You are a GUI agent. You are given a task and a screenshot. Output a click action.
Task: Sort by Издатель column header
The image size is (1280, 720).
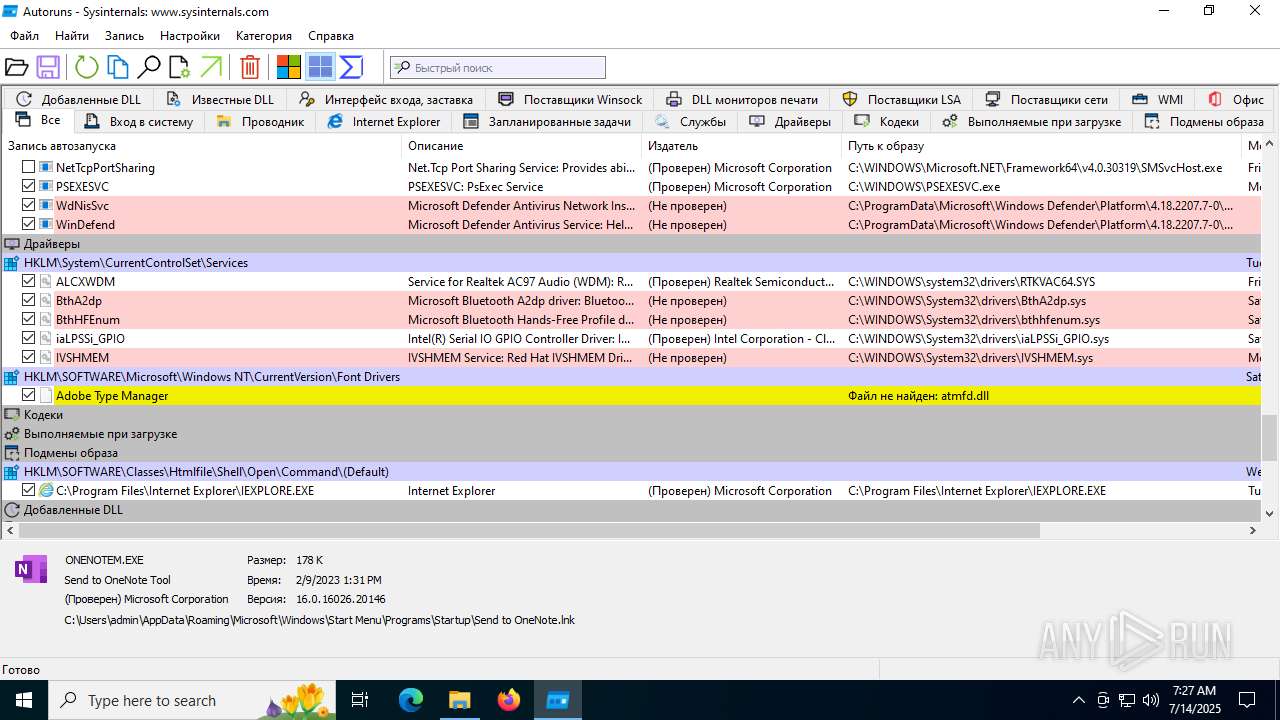742,146
